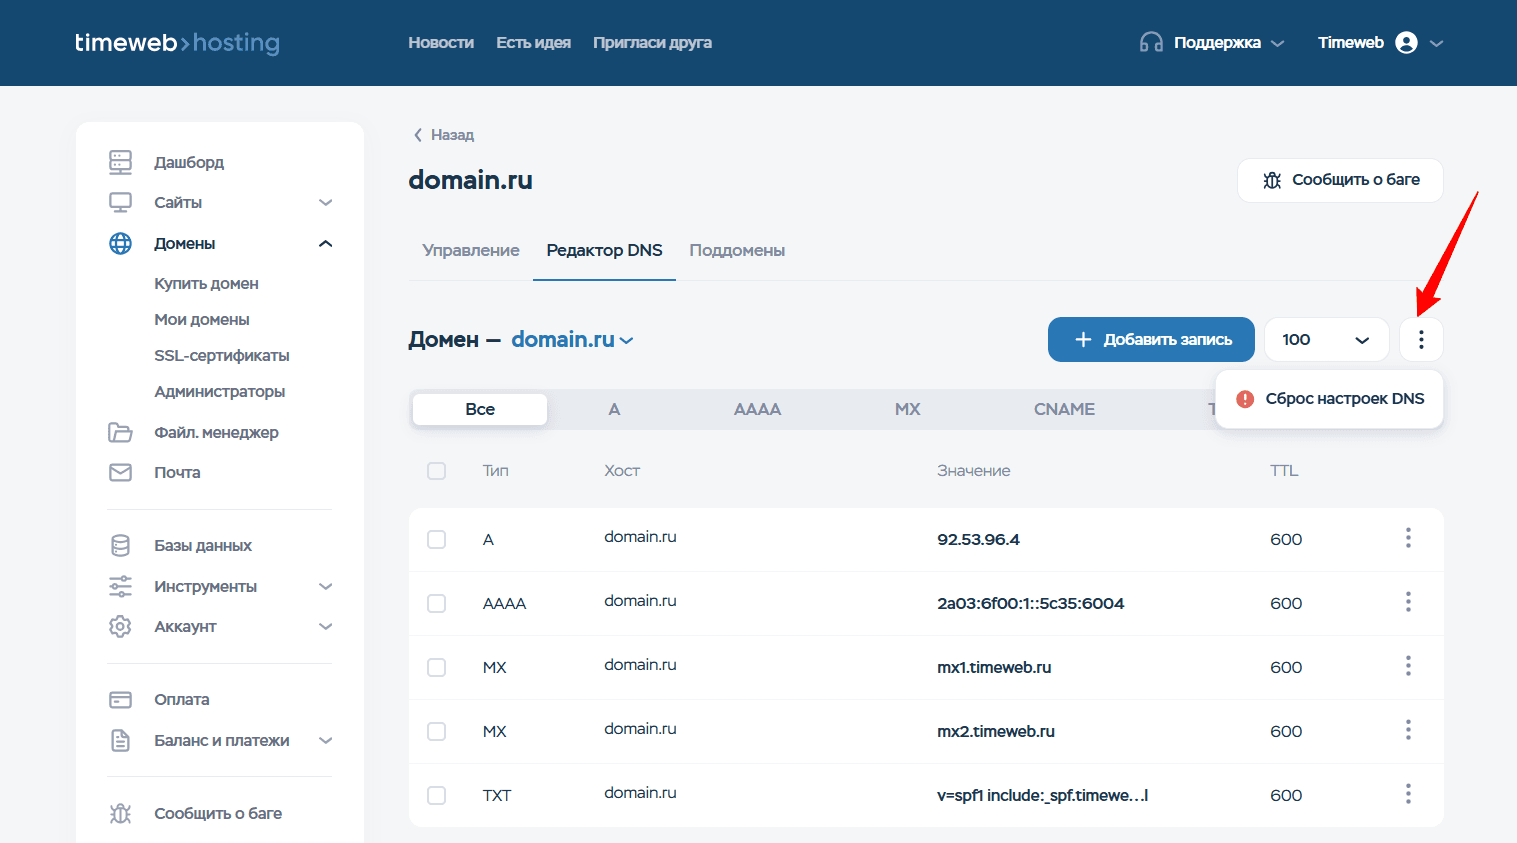This screenshot has height=843, width=1517.
Task: Switch to the Поддомены tab
Action: click(737, 250)
